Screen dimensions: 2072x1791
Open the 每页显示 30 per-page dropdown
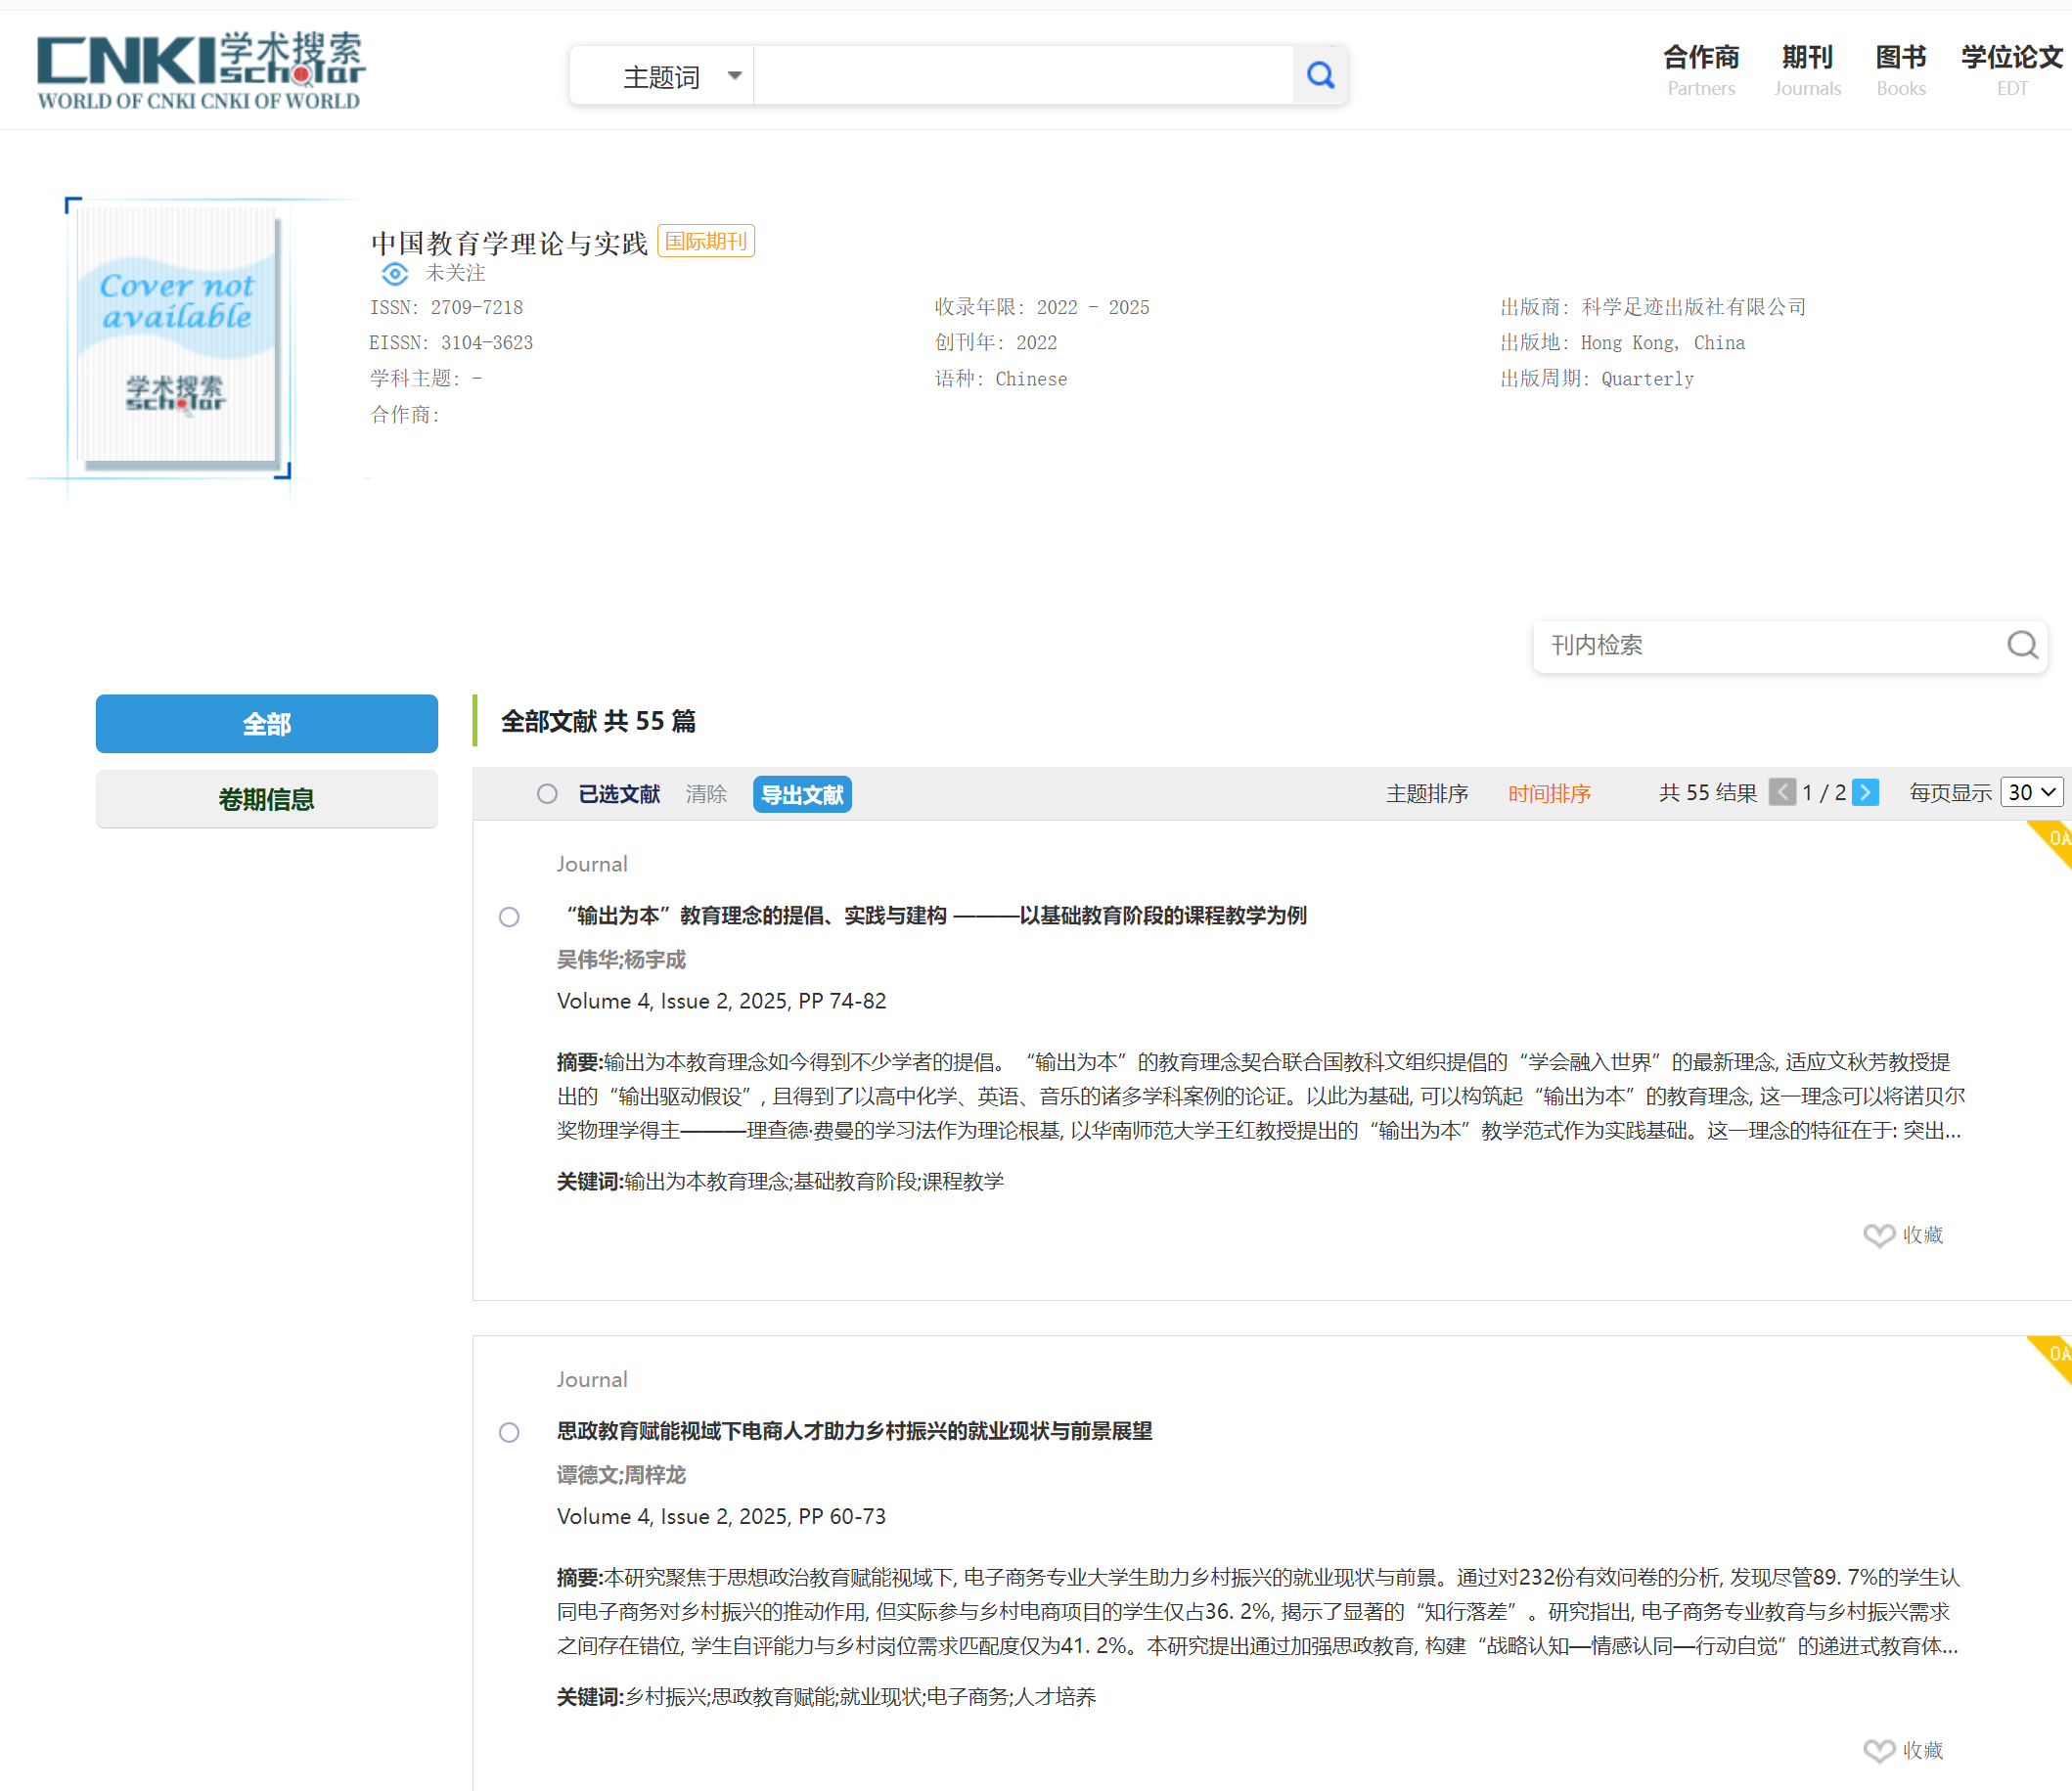point(2031,792)
